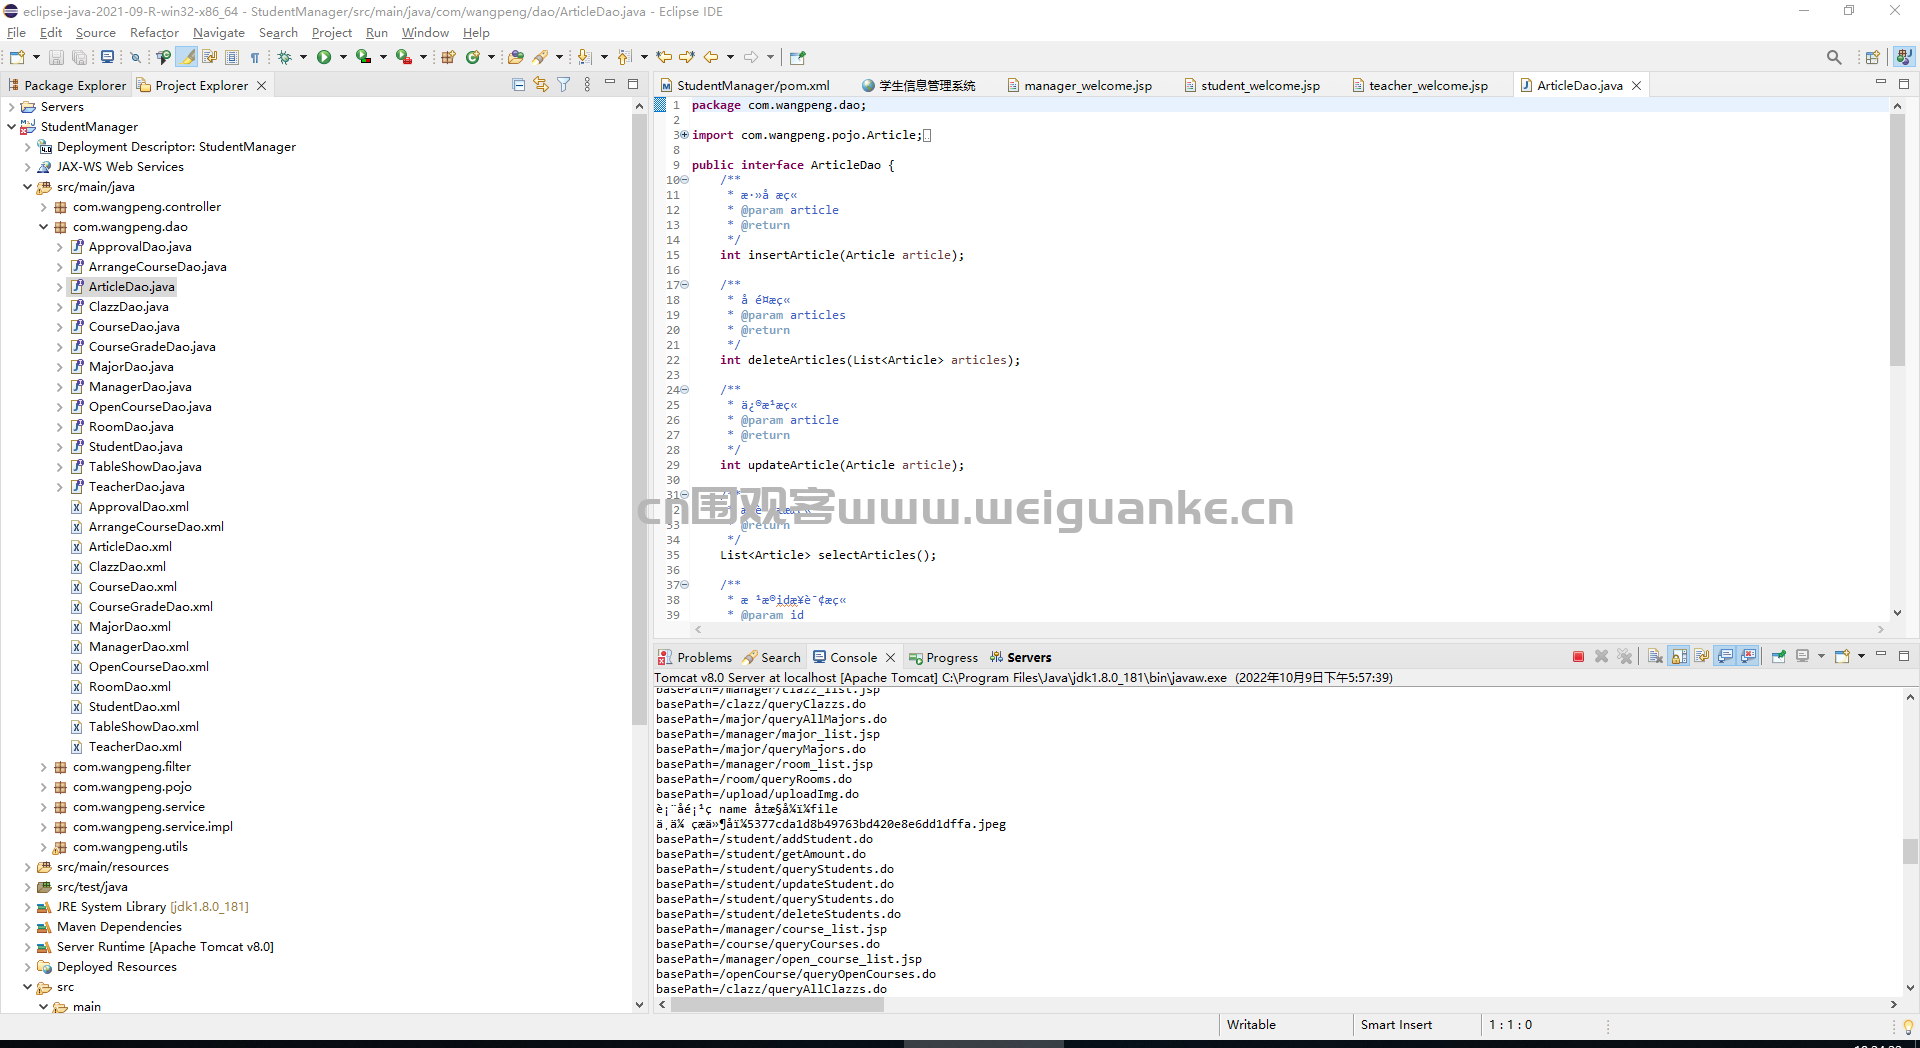The height and width of the screenshot is (1048, 1920).
Task: Click the Open Type icon
Action: pos(516,57)
